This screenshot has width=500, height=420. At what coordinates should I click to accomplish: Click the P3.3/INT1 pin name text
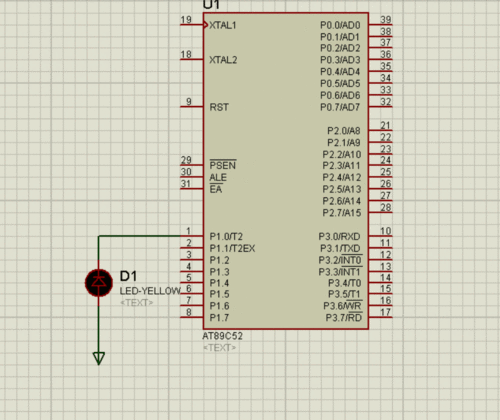(x=340, y=272)
